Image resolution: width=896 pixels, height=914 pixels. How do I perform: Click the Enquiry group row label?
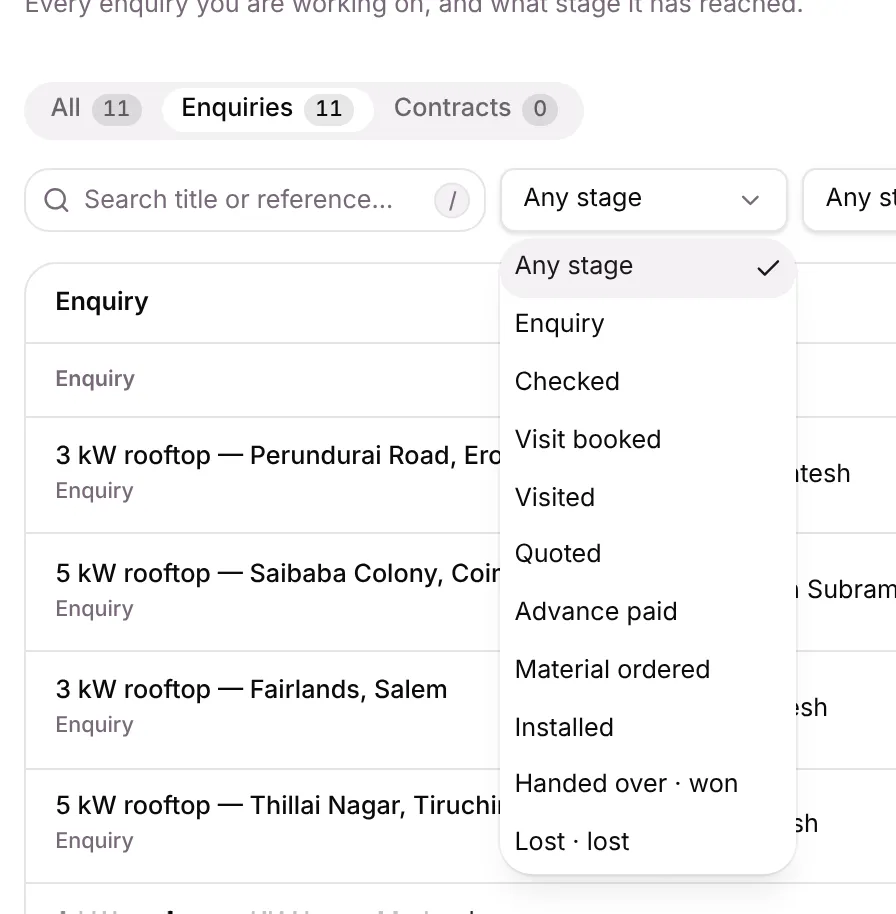tap(95, 379)
